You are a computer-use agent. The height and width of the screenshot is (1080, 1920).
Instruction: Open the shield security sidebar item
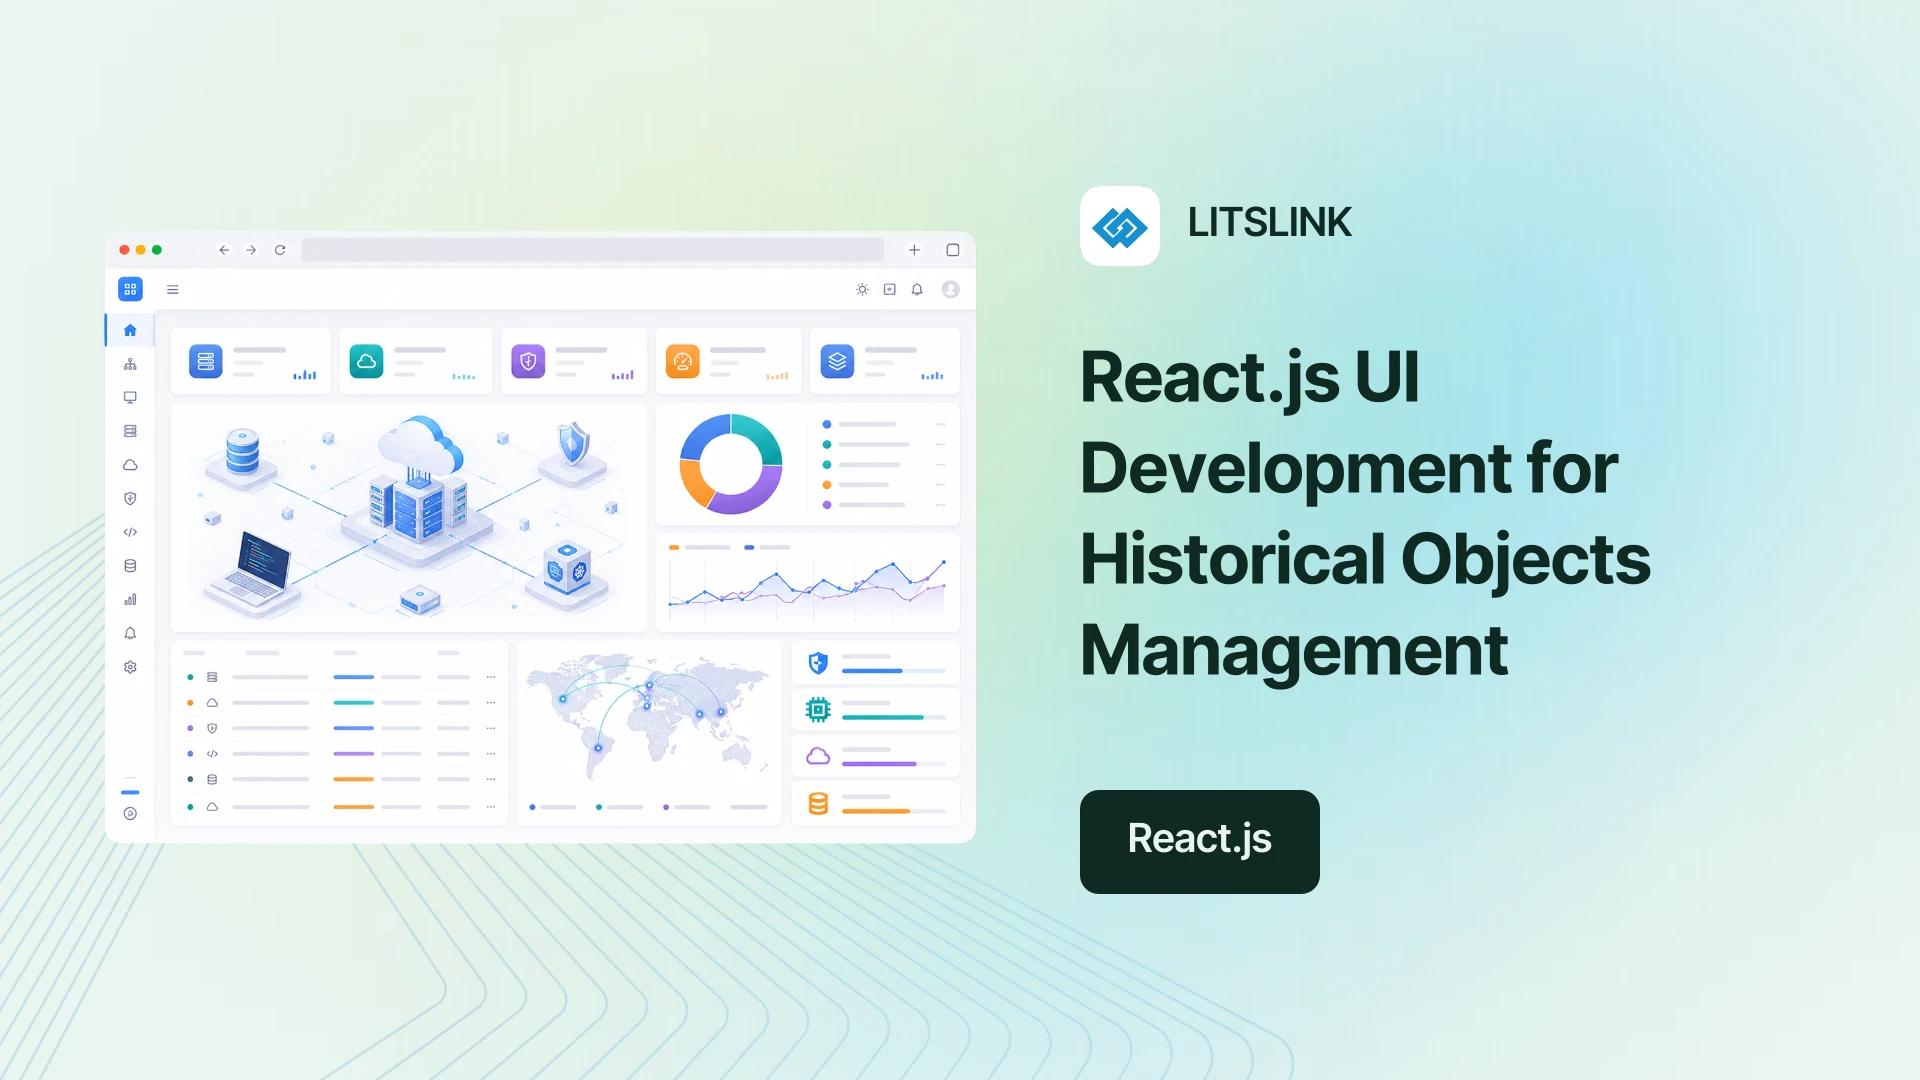point(130,498)
